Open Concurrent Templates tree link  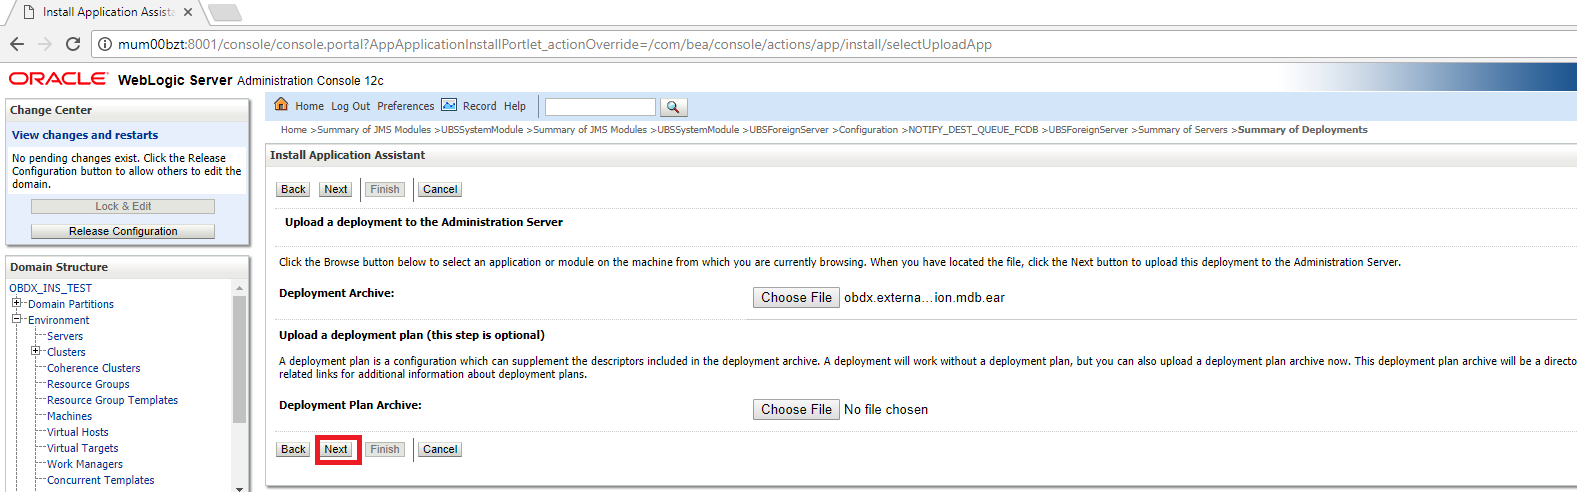[101, 480]
